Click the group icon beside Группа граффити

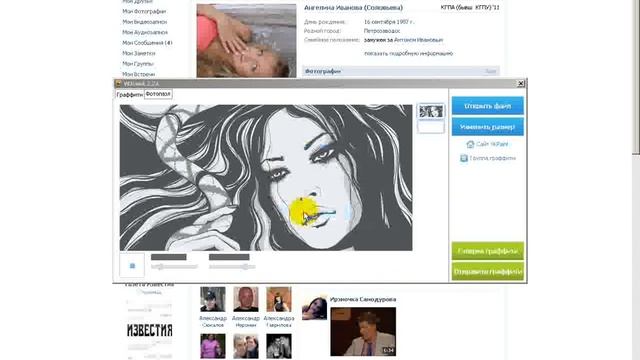click(464, 158)
